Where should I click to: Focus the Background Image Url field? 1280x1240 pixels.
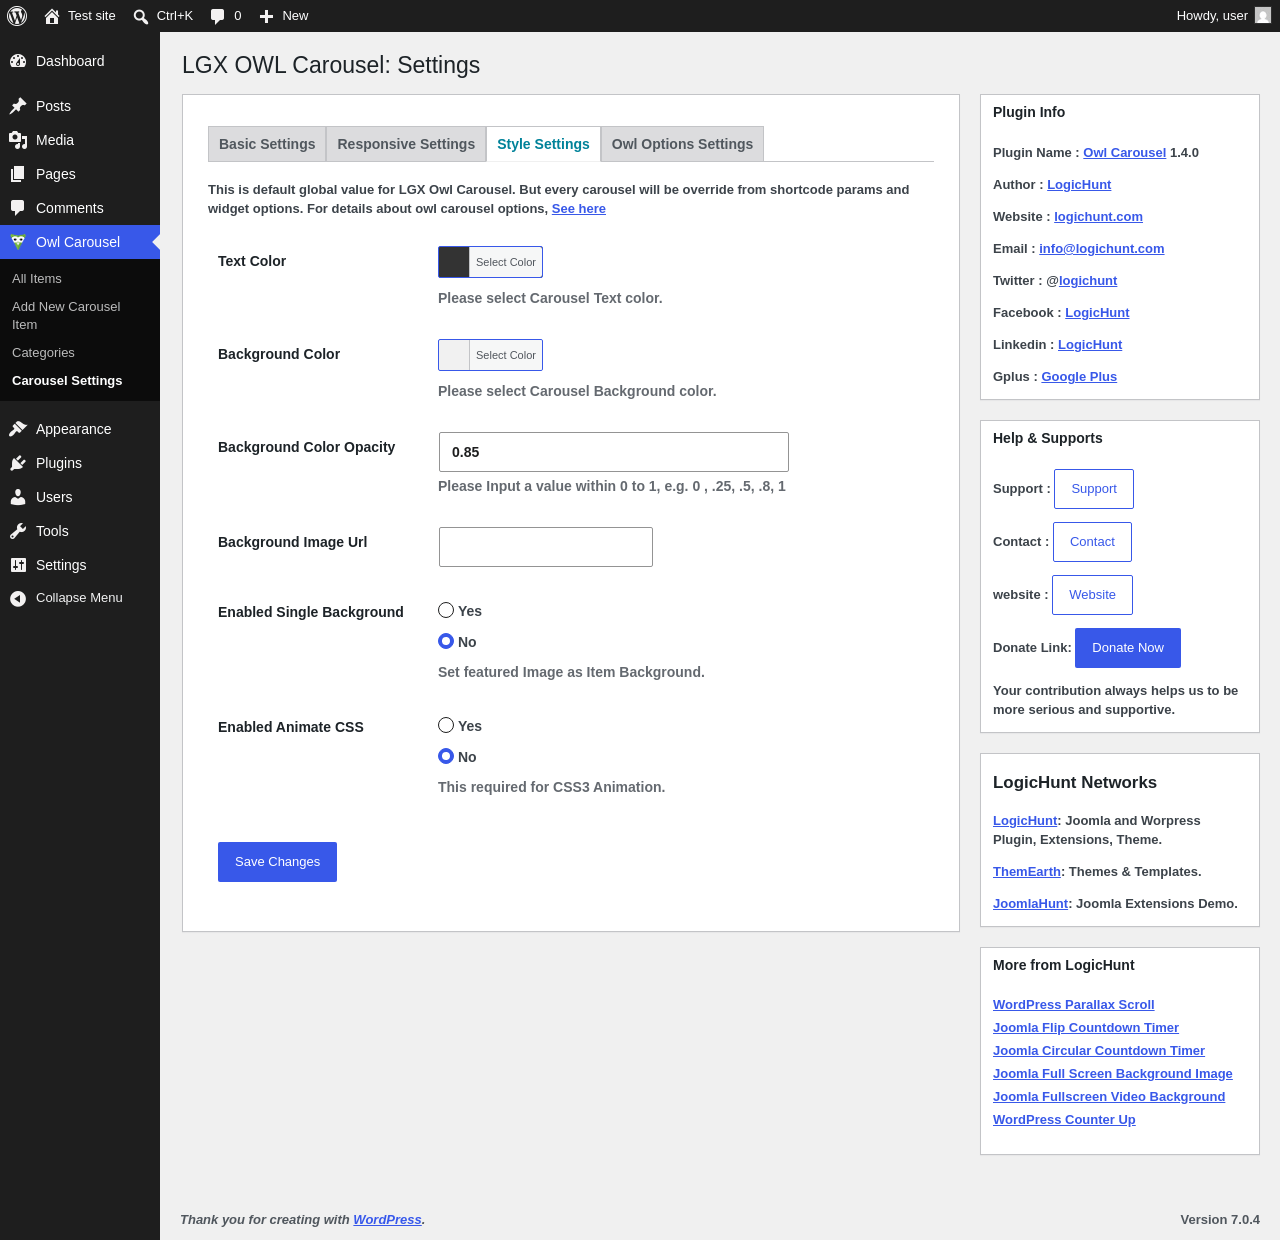546,547
